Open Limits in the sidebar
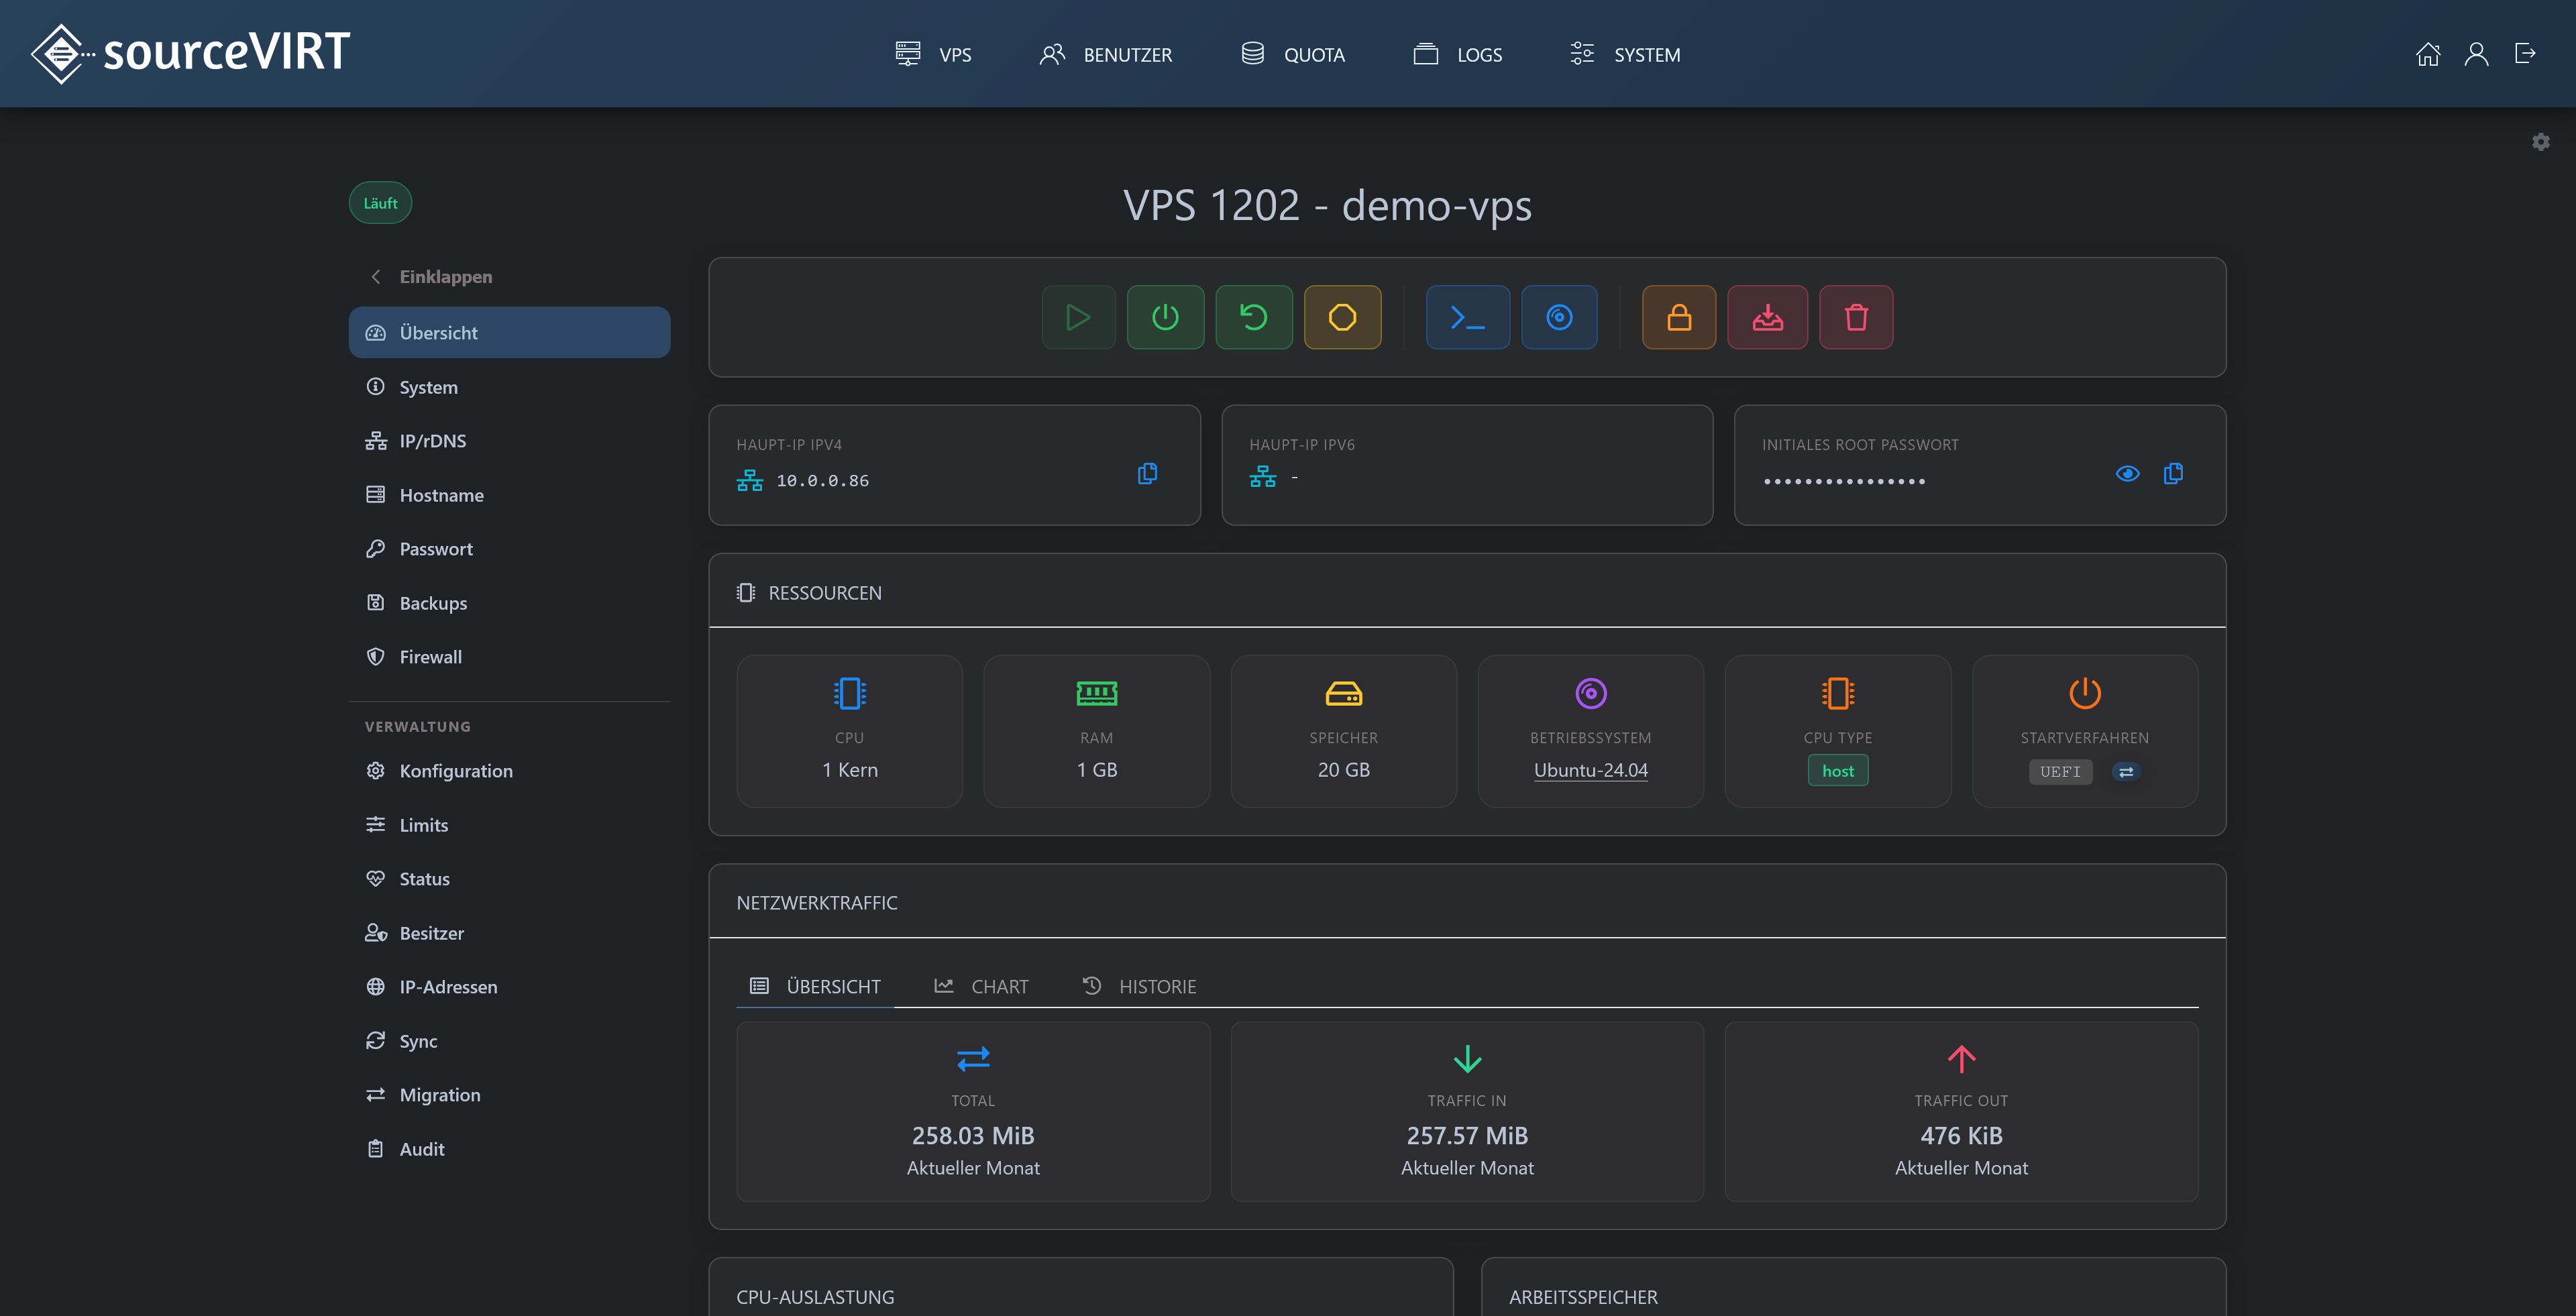Viewport: 2576px width, 1316px height. [509, 825]
